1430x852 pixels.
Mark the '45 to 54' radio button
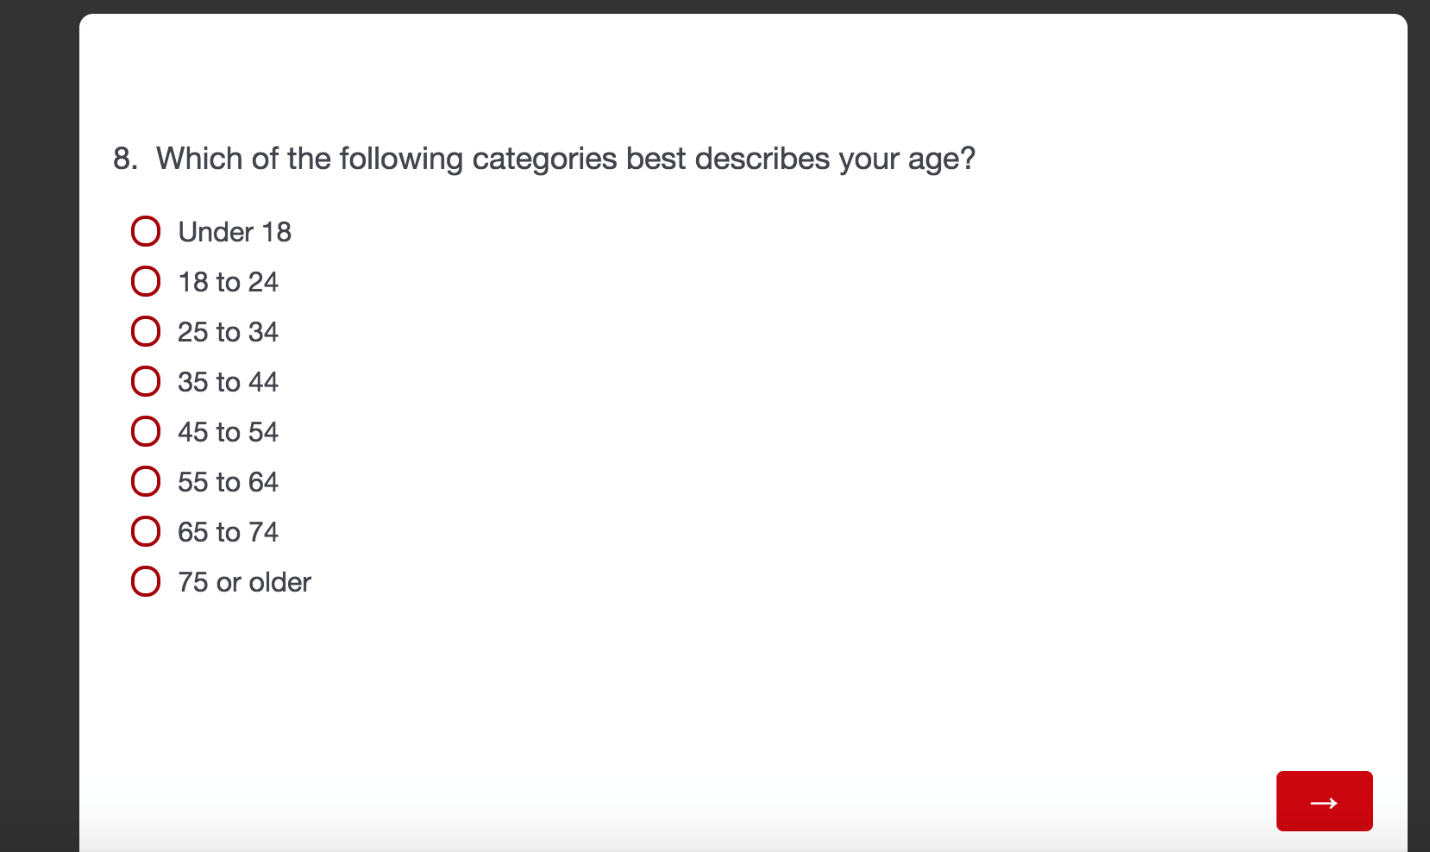146,432
